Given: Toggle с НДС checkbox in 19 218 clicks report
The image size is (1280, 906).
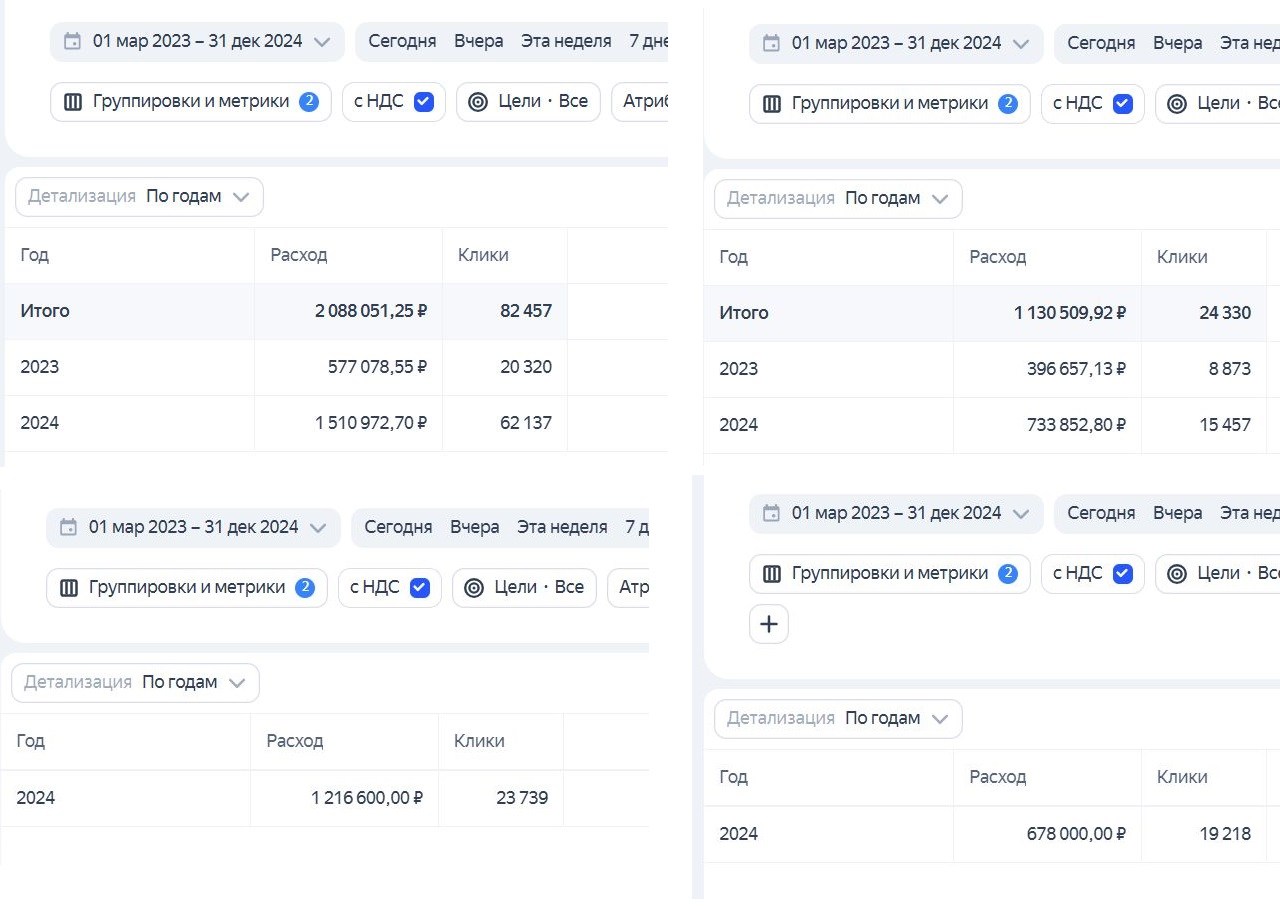Looking at the screenshot, I should (x=1122, y=574).
